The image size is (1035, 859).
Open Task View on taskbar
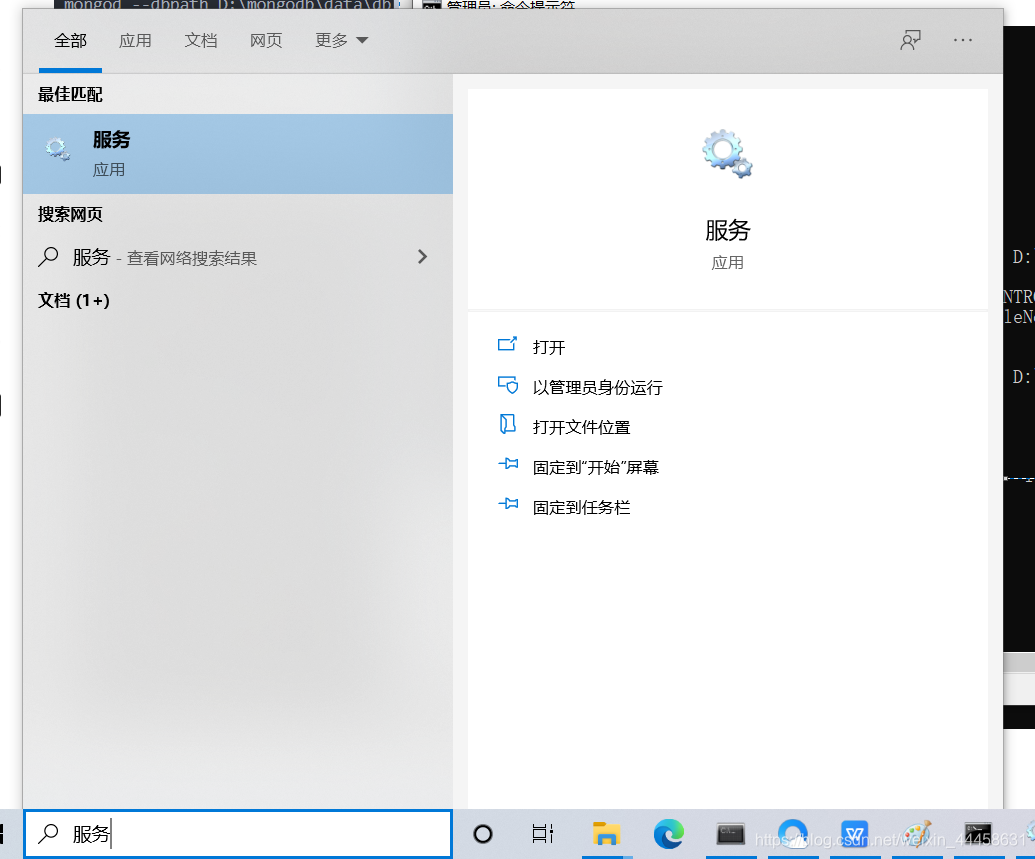click(x=543, y=834)
